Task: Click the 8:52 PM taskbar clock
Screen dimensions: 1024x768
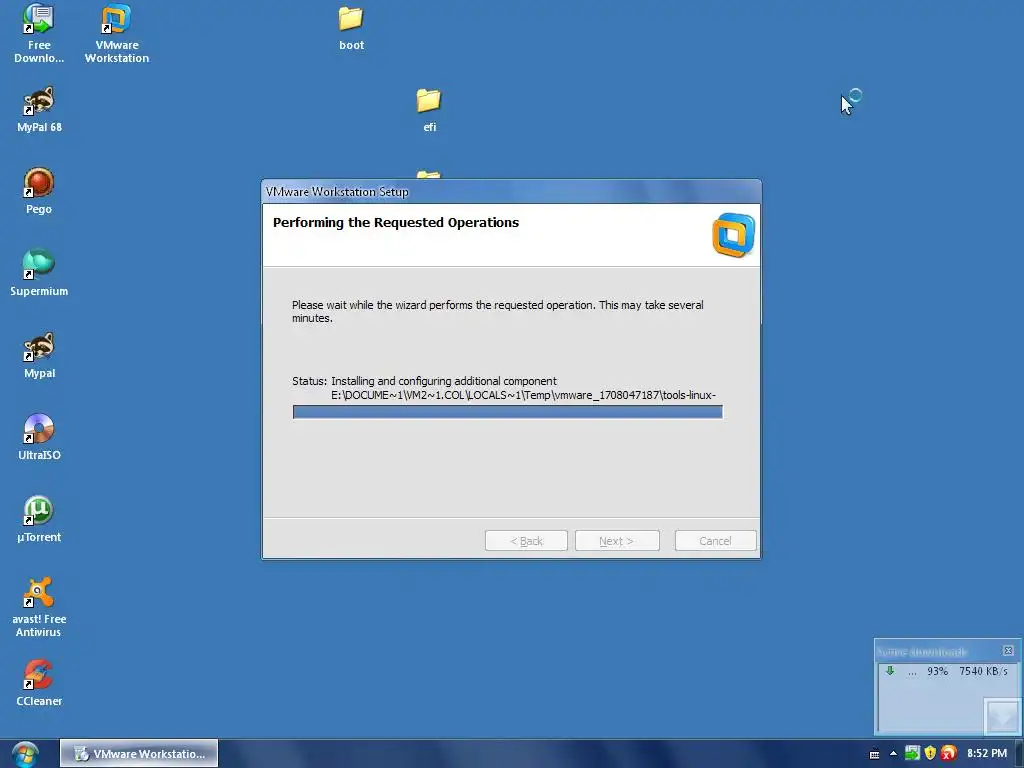Action: point(987,754)
